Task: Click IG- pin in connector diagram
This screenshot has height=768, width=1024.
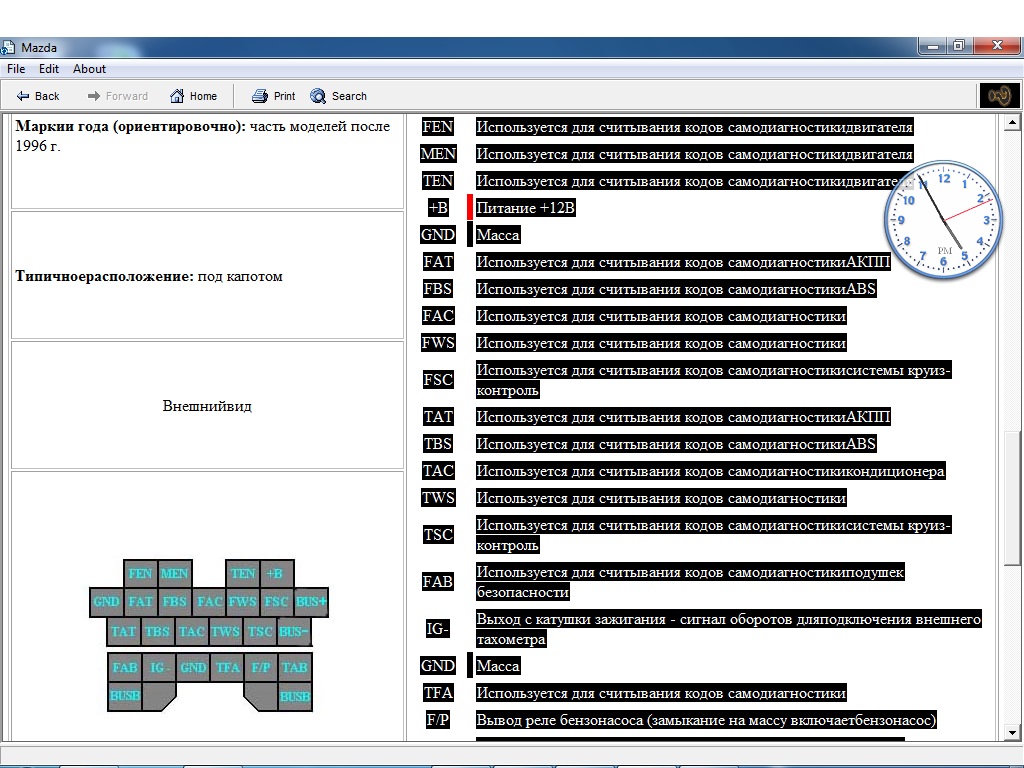Action: point(159,667)
